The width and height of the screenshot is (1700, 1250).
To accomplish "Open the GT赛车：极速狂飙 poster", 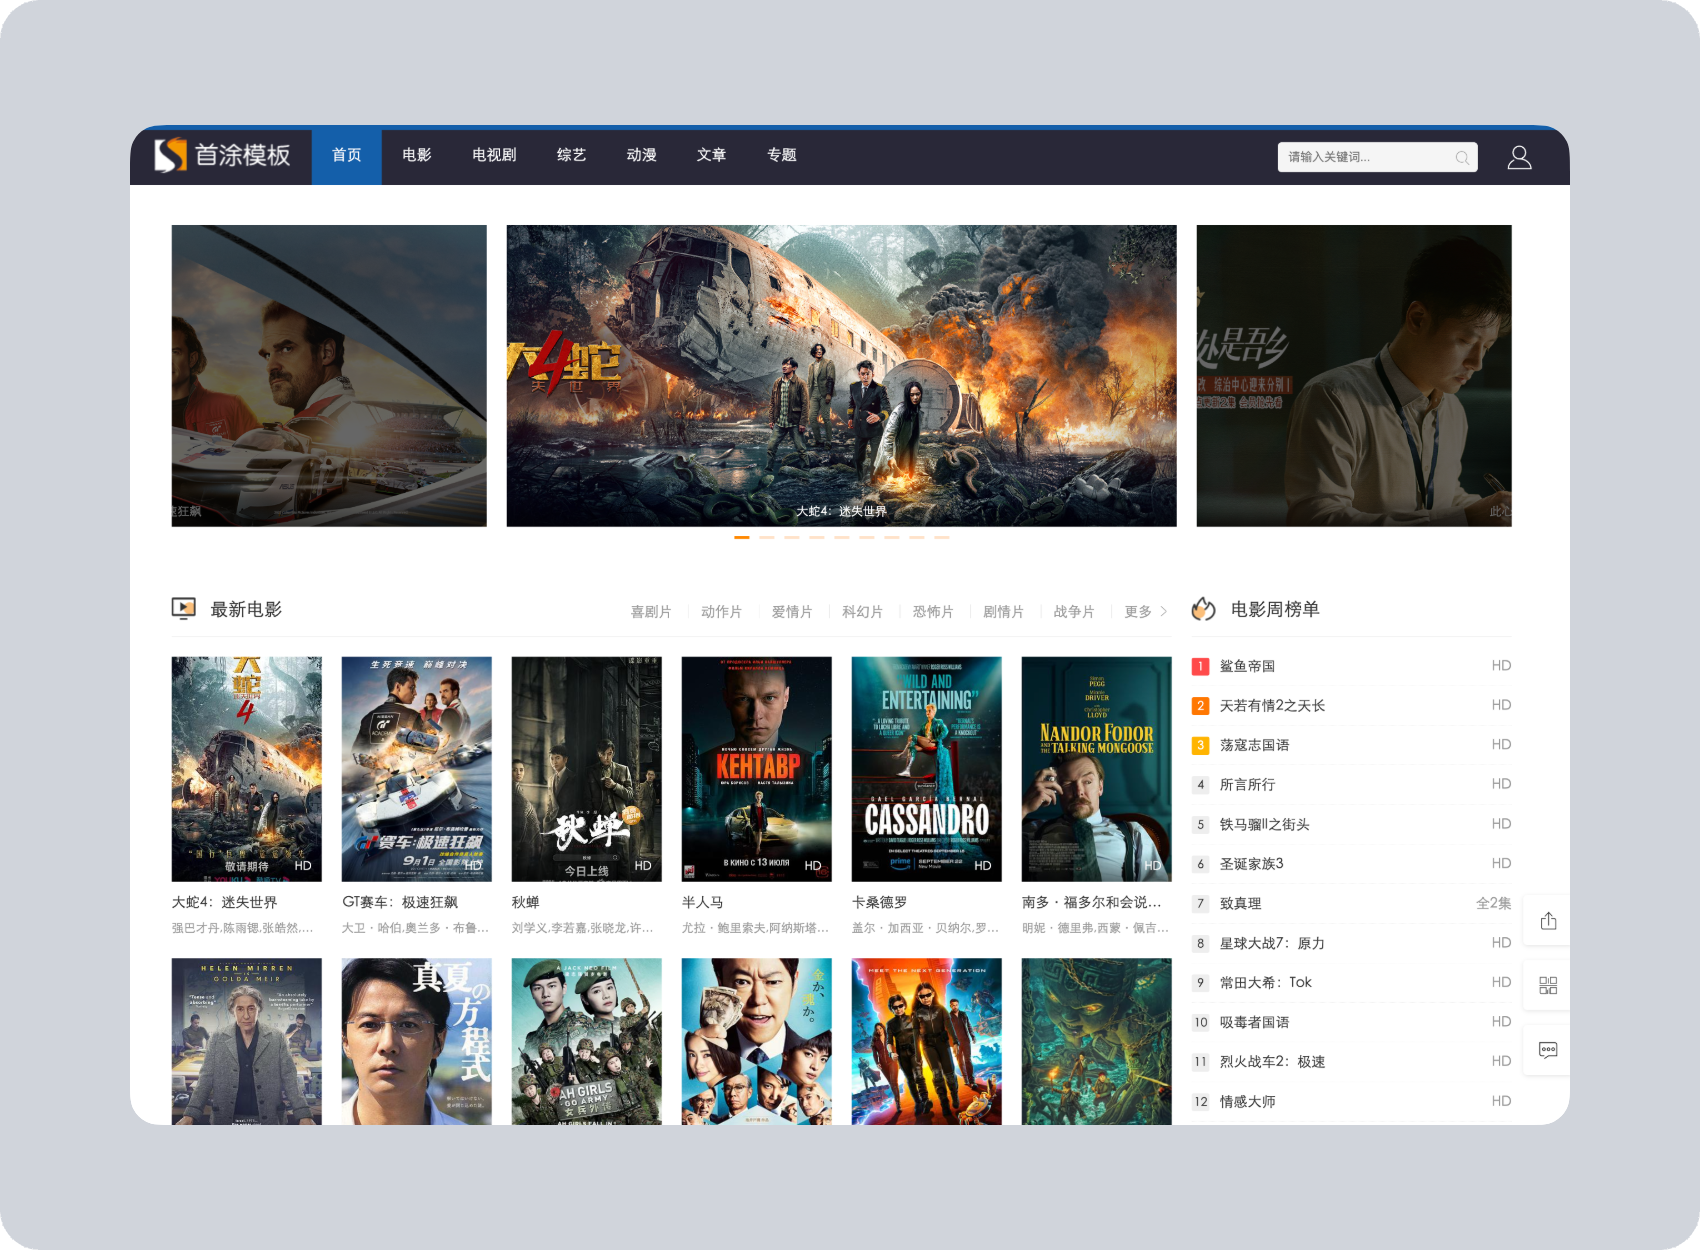I will click(x=417, y=769).
